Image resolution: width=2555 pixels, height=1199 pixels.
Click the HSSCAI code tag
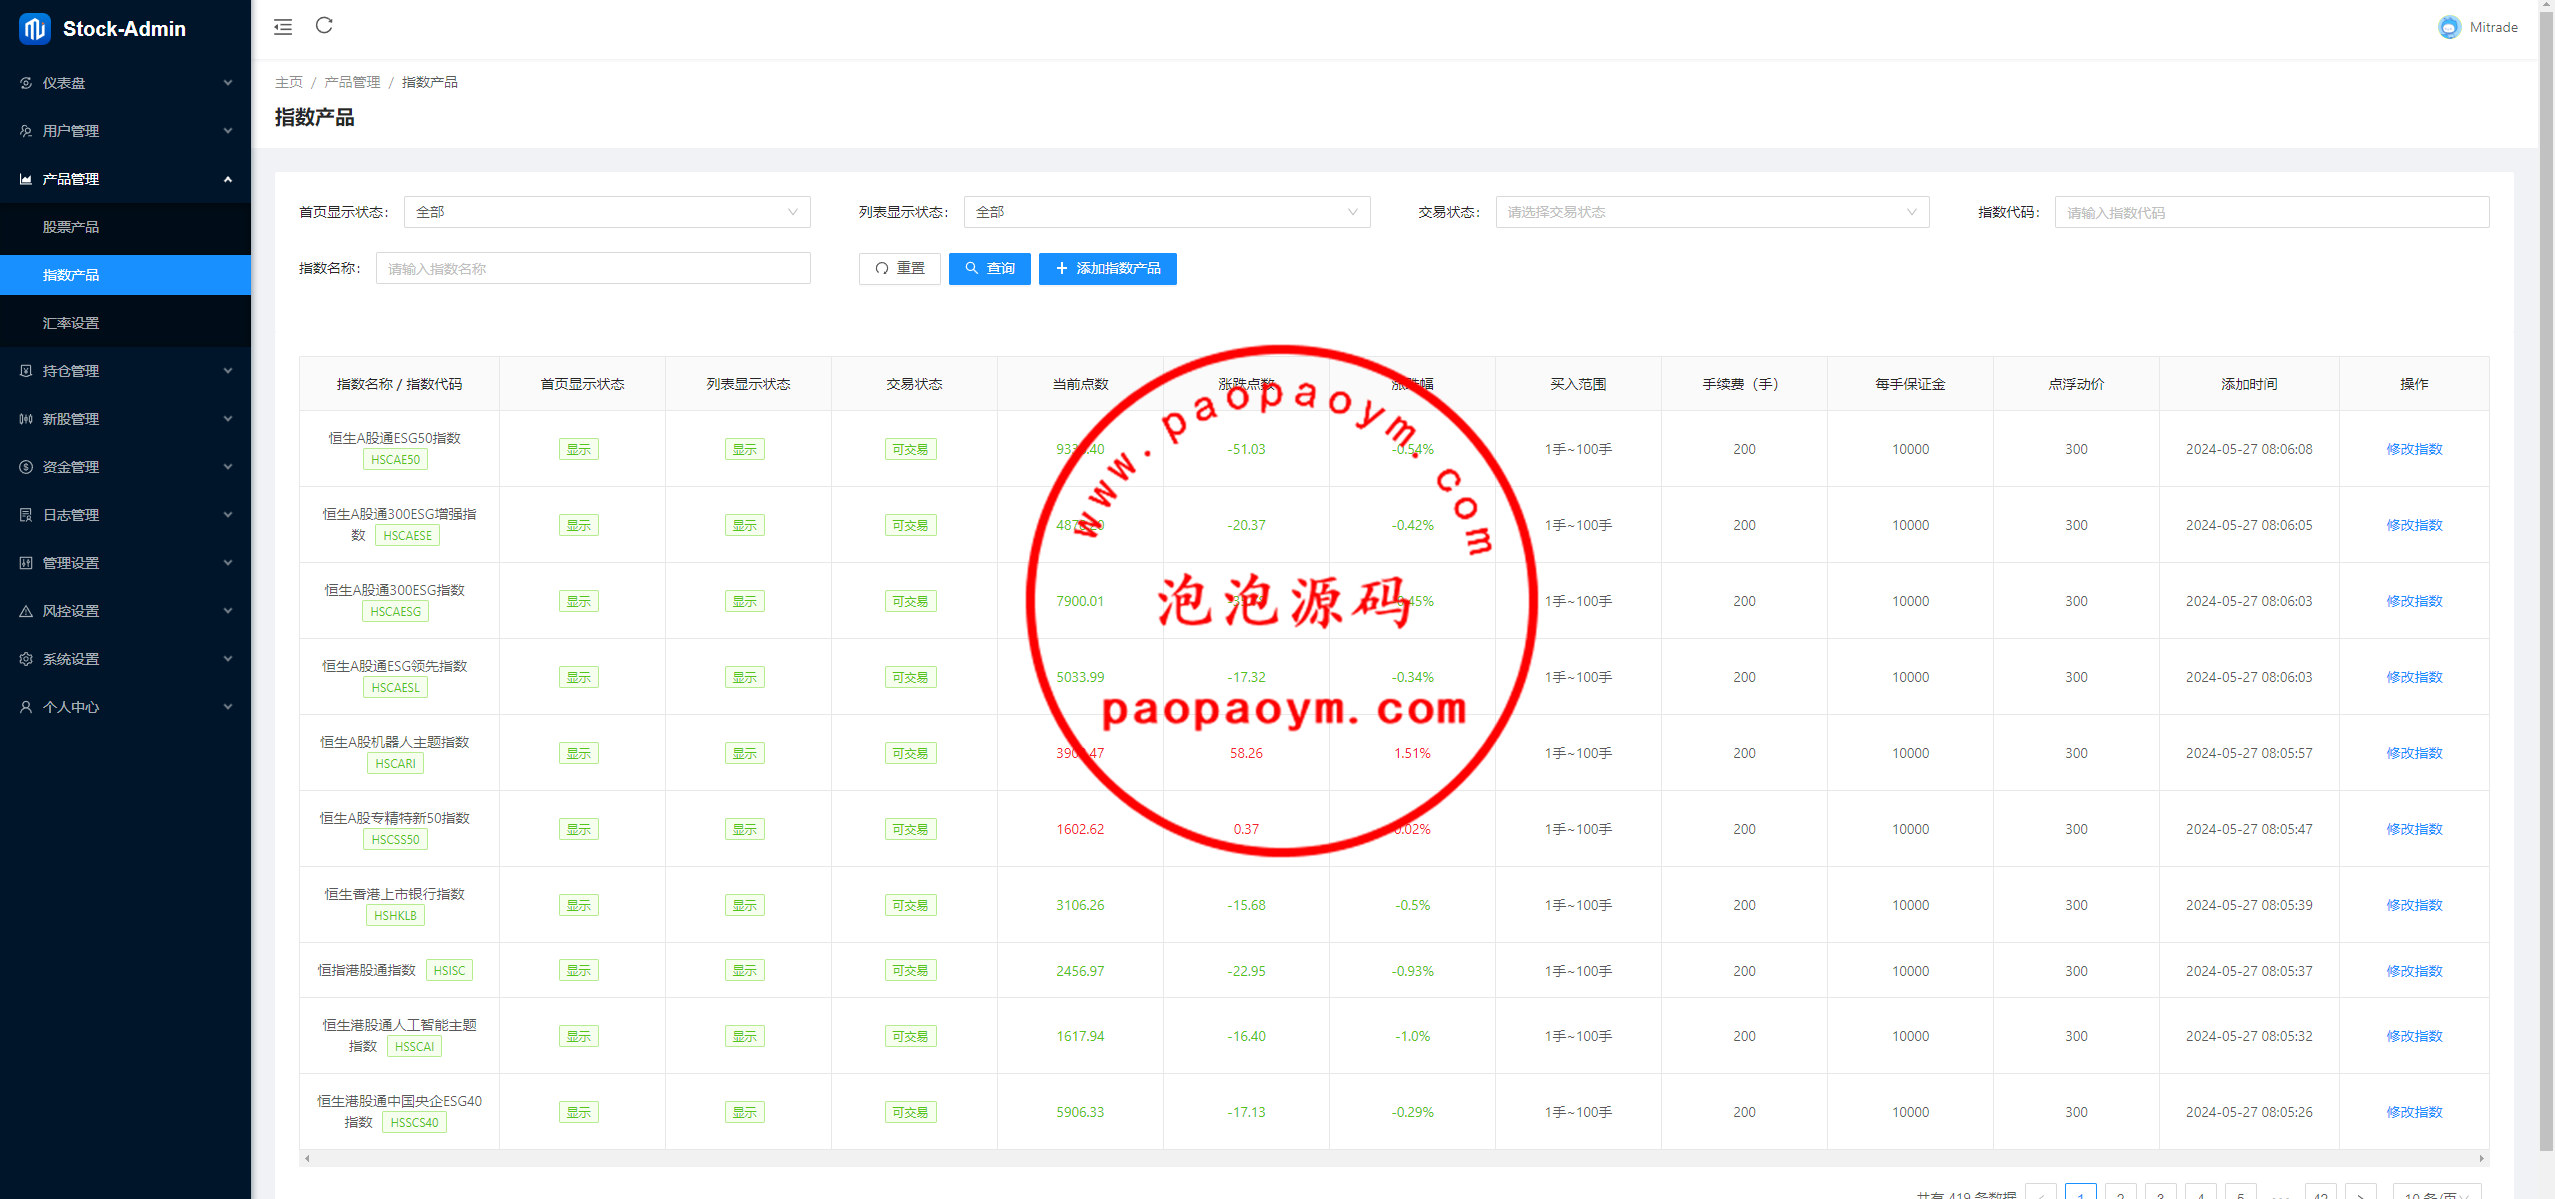(415, 1047)
